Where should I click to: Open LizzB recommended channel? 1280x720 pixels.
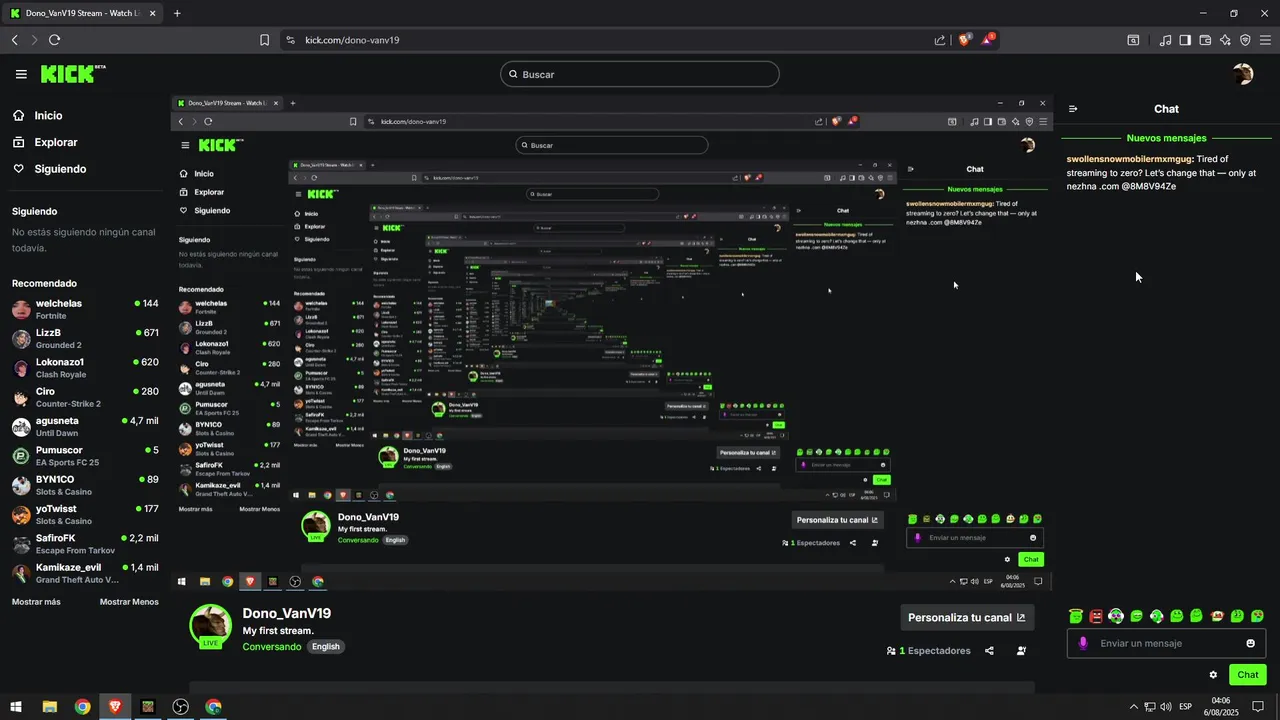(85, 338)
